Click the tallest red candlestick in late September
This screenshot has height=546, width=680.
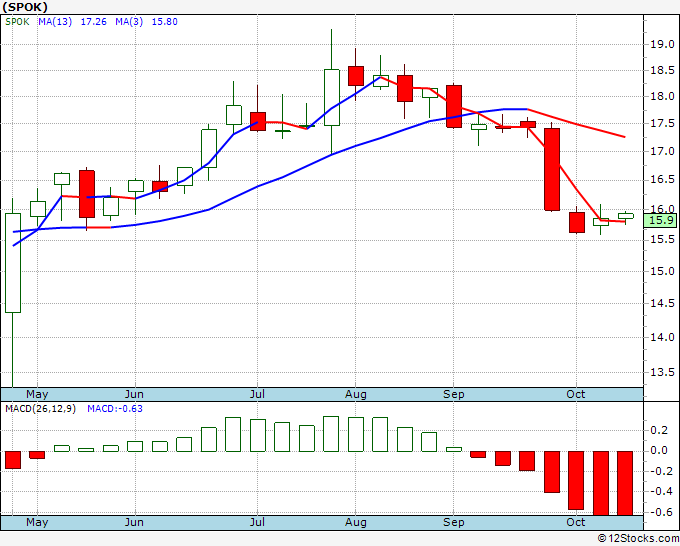point(552,169)
